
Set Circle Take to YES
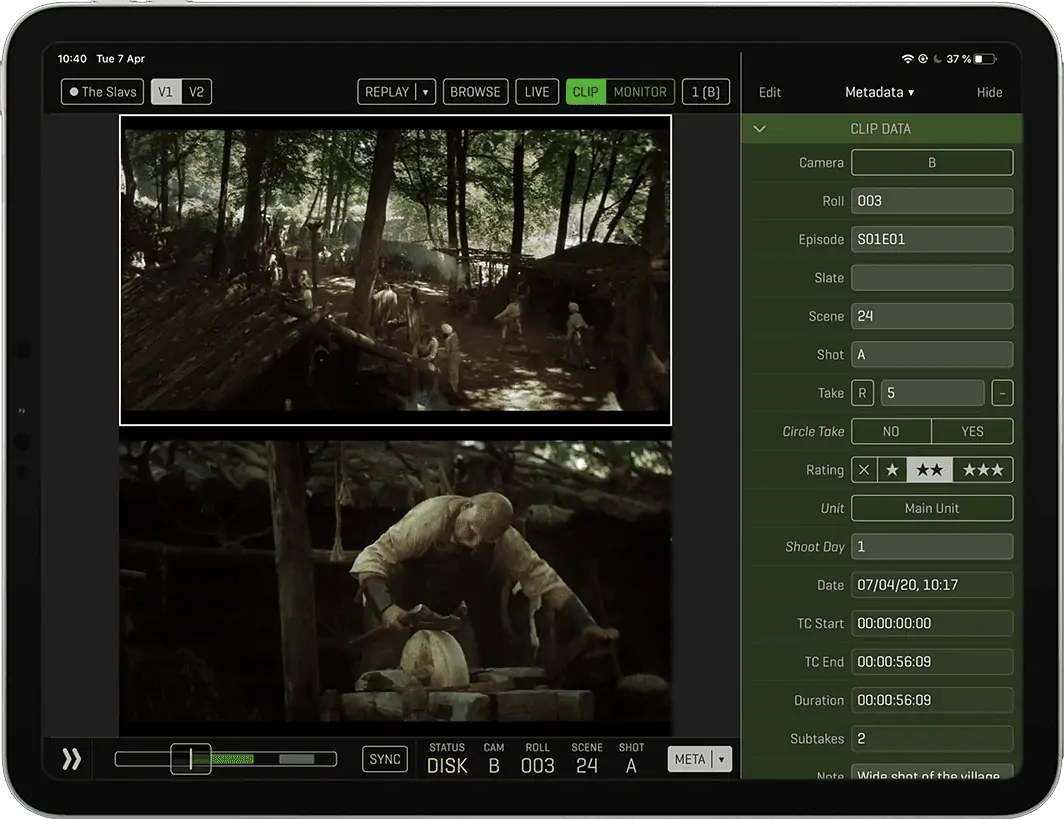pos(972,432)
